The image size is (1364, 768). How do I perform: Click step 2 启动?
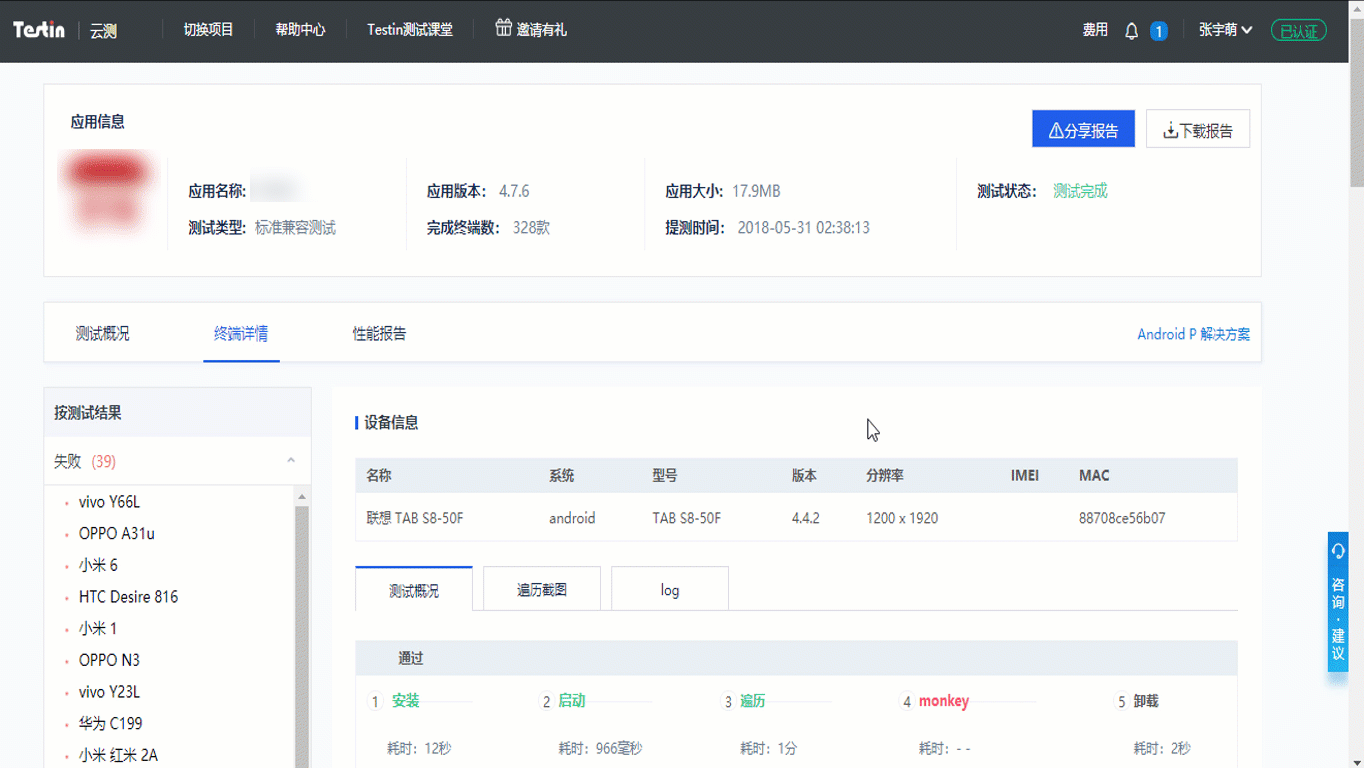(571, 701)
